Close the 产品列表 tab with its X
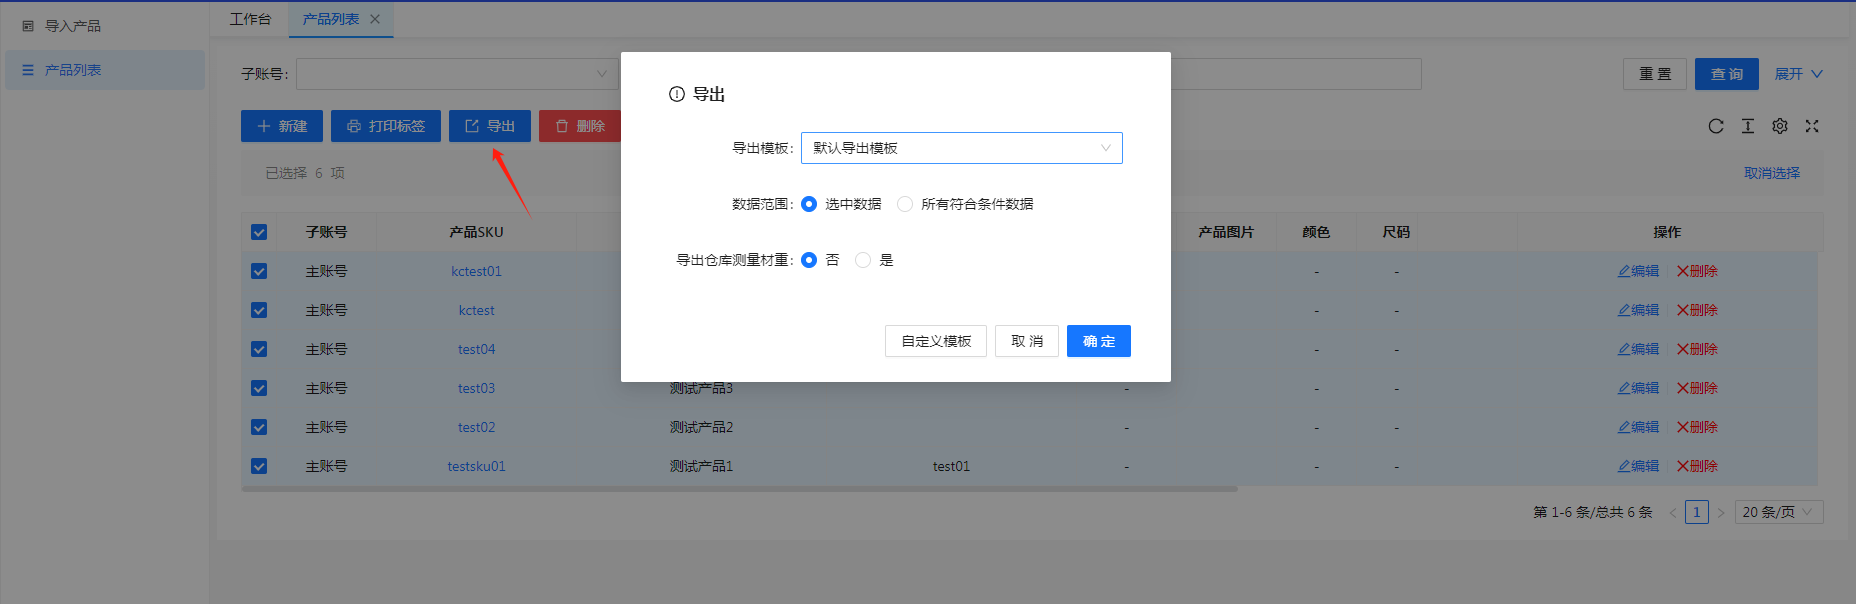The width and height of the screenshot is (1856, 604). tap(375, 19)
